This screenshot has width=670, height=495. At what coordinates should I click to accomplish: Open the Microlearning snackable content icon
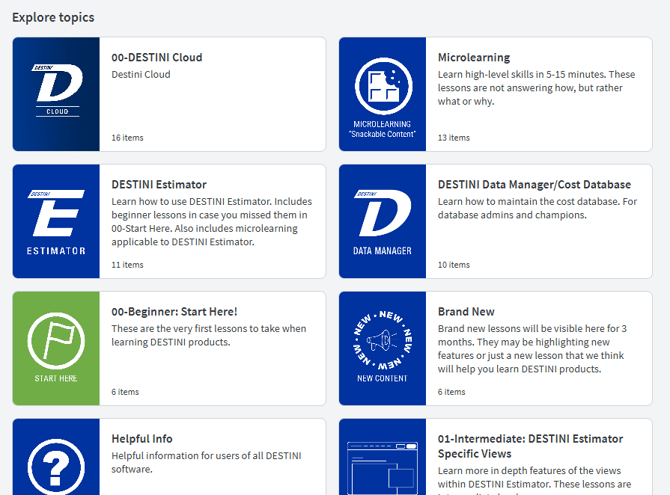coord(382,93)
